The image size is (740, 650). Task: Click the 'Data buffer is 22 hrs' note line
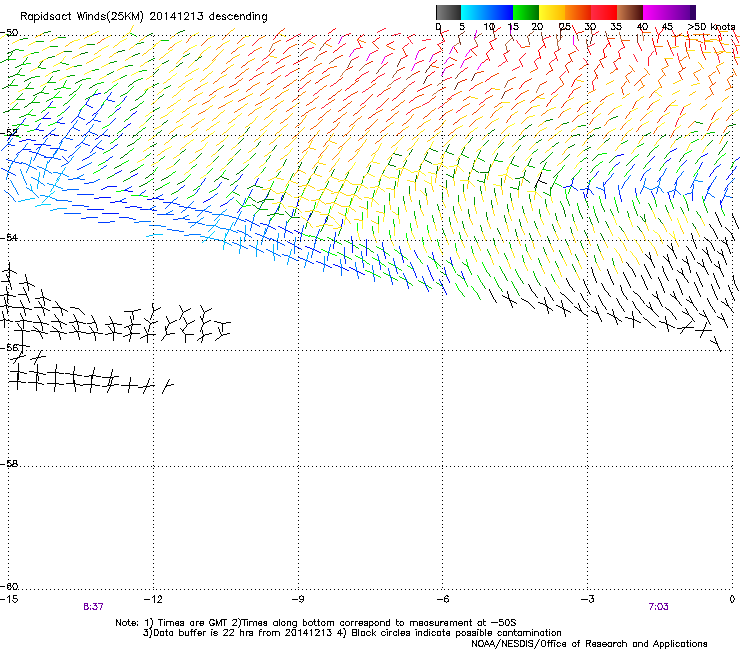[x=352, y=633]
